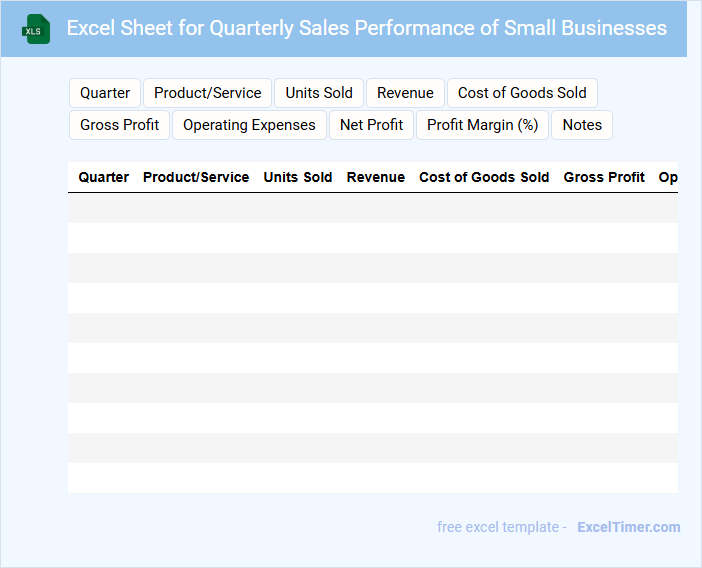Click the green XLS file icon
The height and width of the screenshot is (568, 702).
(36, 29)
